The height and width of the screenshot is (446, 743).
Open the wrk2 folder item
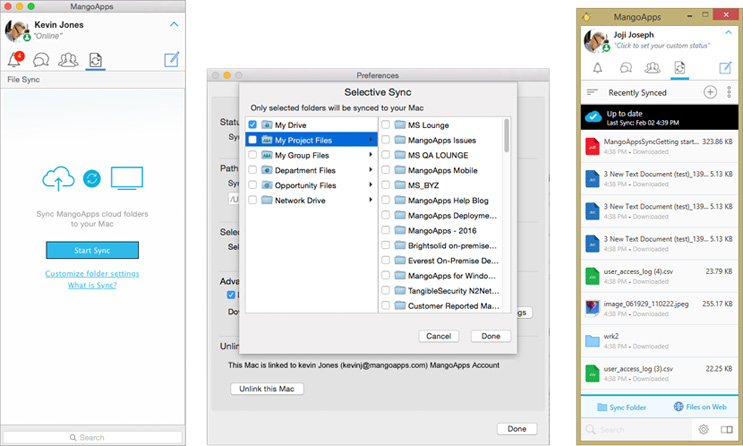(659, 341)
